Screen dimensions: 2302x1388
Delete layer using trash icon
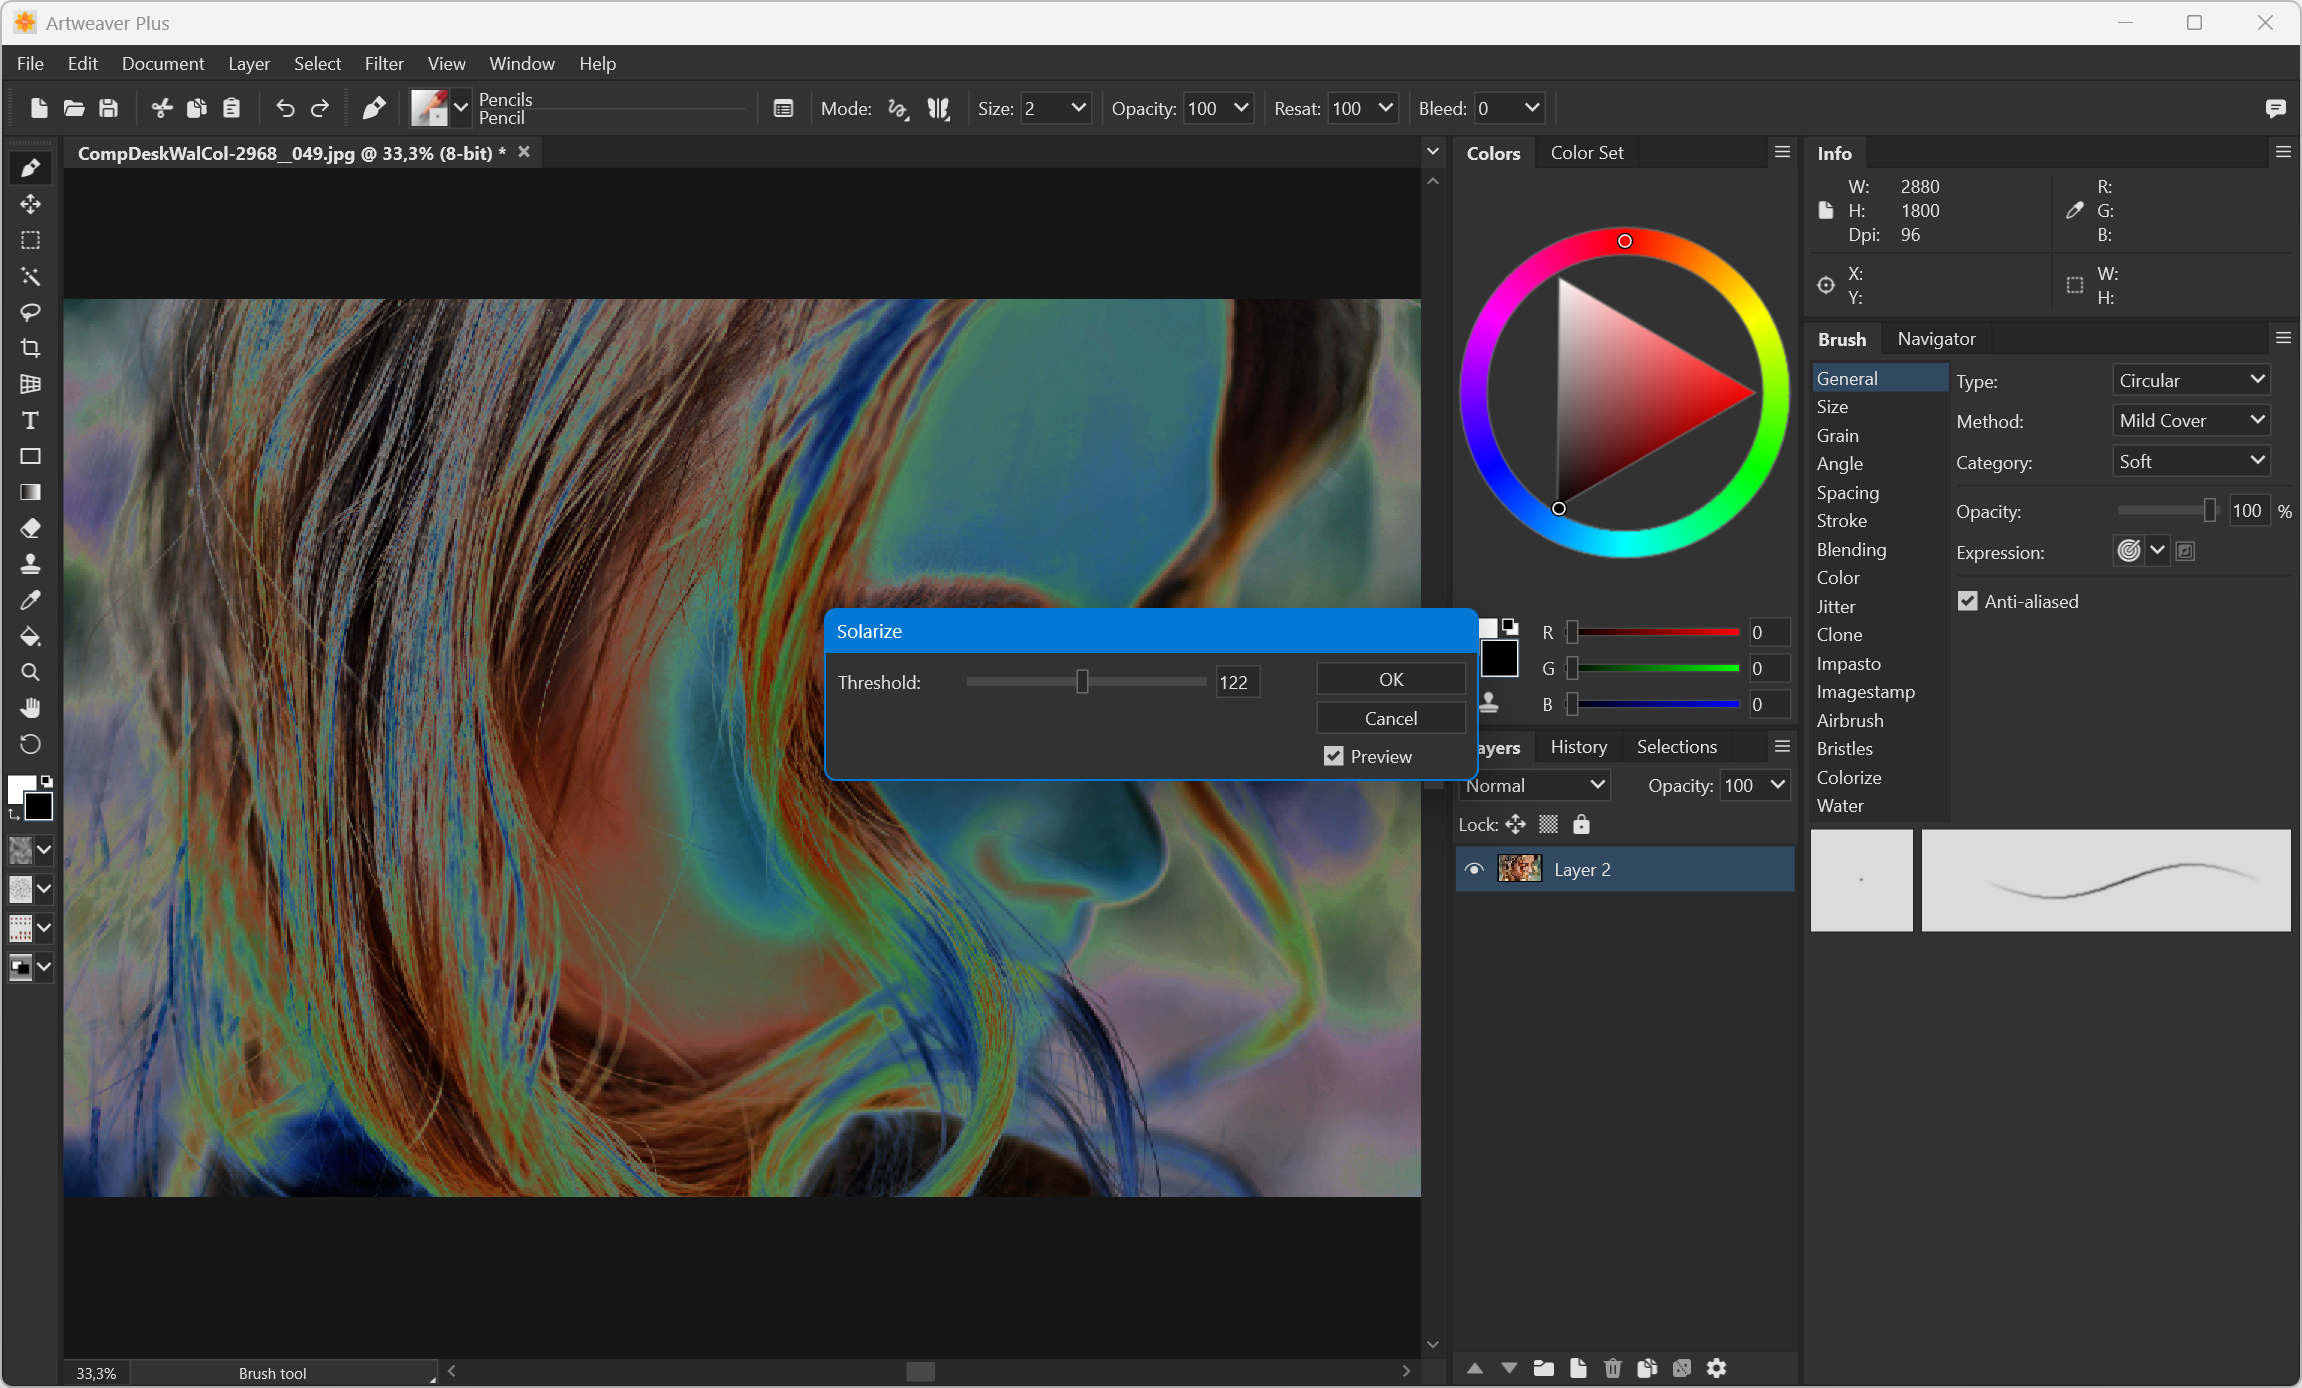pos(1612,1368)
